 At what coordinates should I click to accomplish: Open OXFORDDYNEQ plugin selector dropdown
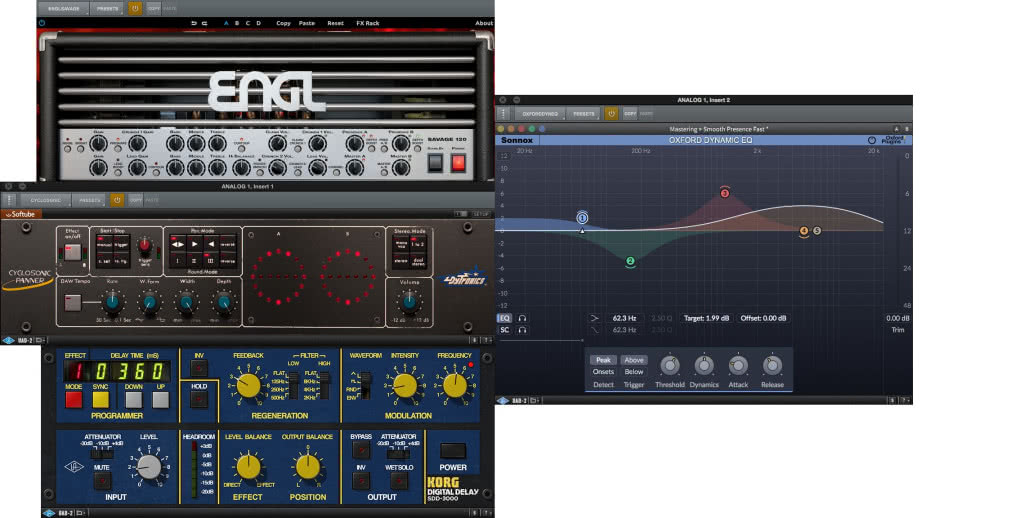click(539, 113)
